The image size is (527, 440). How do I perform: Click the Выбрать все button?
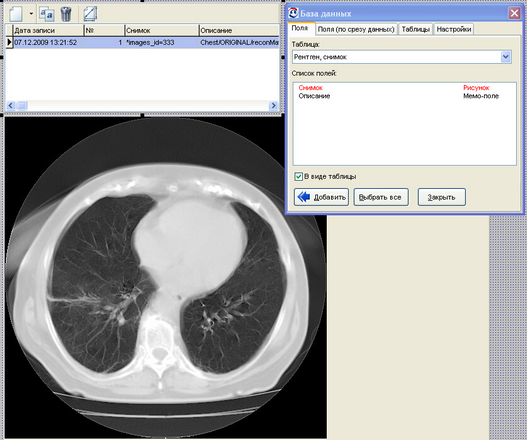tap(381, 197)
